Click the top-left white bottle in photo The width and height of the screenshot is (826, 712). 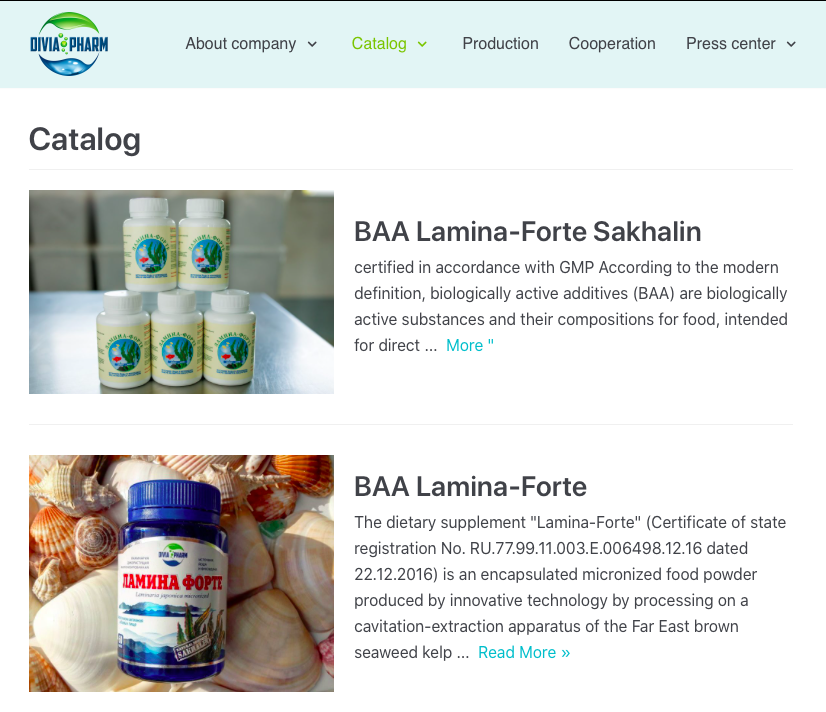pos(150,244)
